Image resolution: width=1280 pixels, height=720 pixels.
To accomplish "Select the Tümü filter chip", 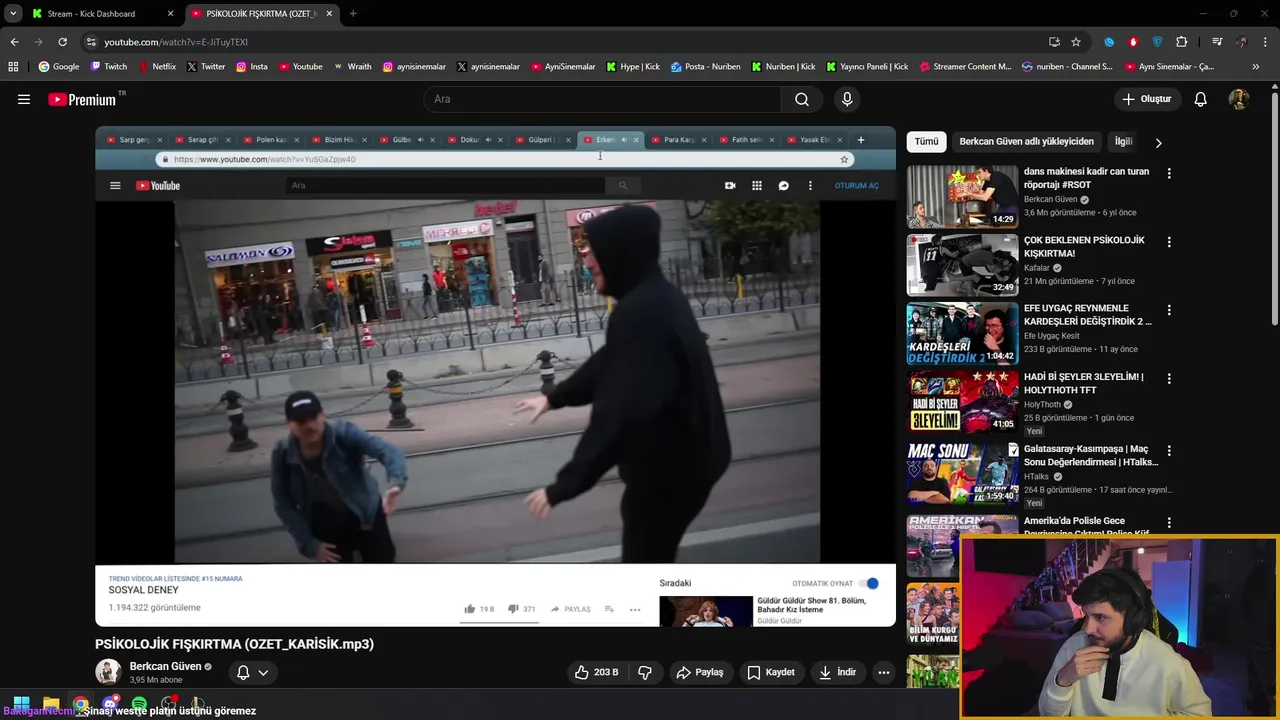I will tap(927, 141).
